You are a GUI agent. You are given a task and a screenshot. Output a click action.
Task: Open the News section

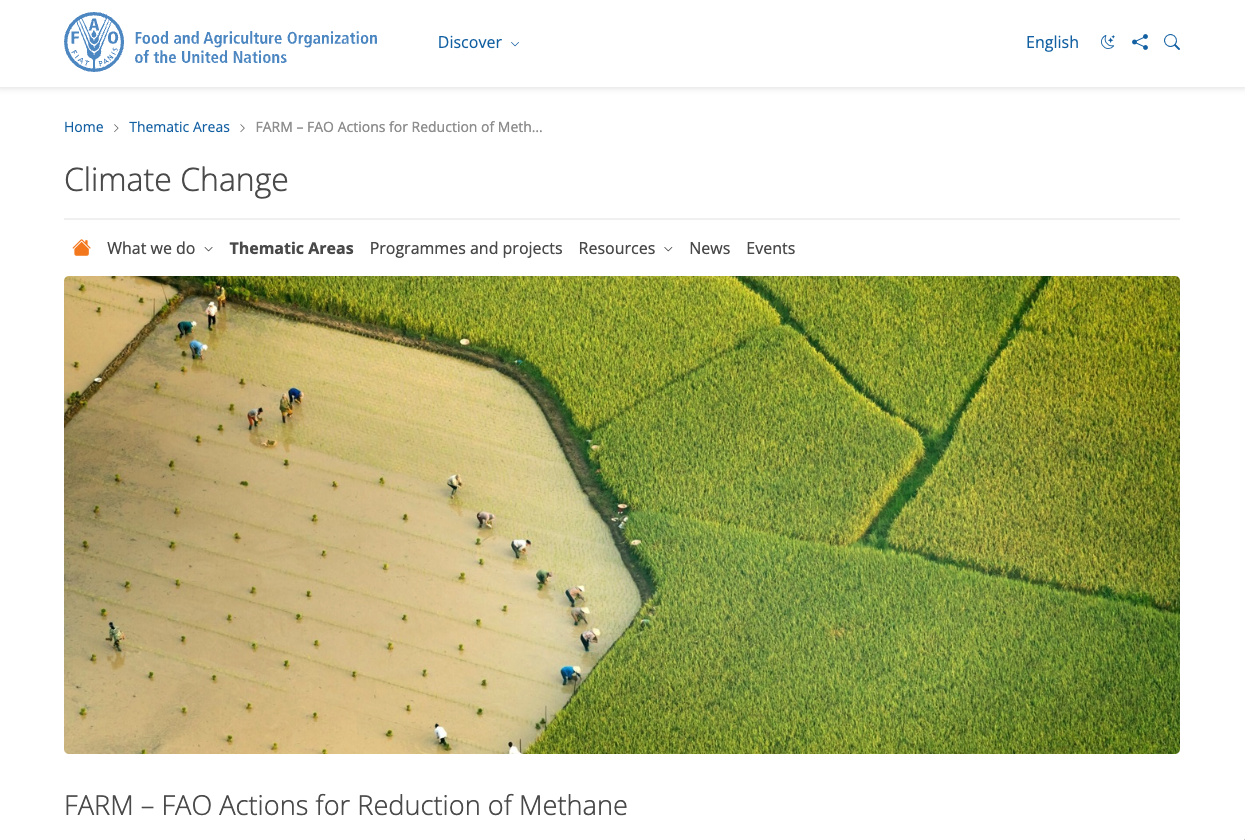(709, 248)
